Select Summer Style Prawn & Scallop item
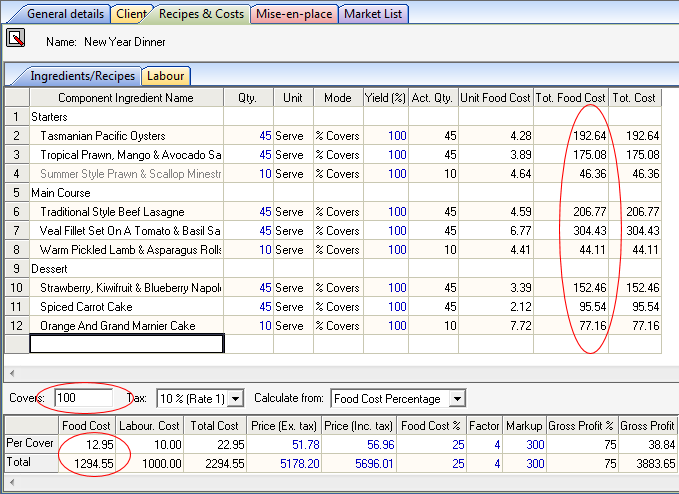Screen dimensions: 679x494 pos(126,174)
